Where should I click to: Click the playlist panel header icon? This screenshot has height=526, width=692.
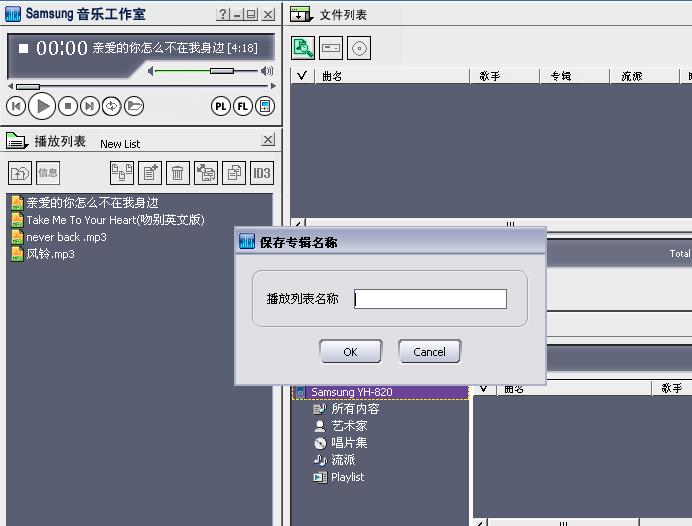click(x=17, y=141)
